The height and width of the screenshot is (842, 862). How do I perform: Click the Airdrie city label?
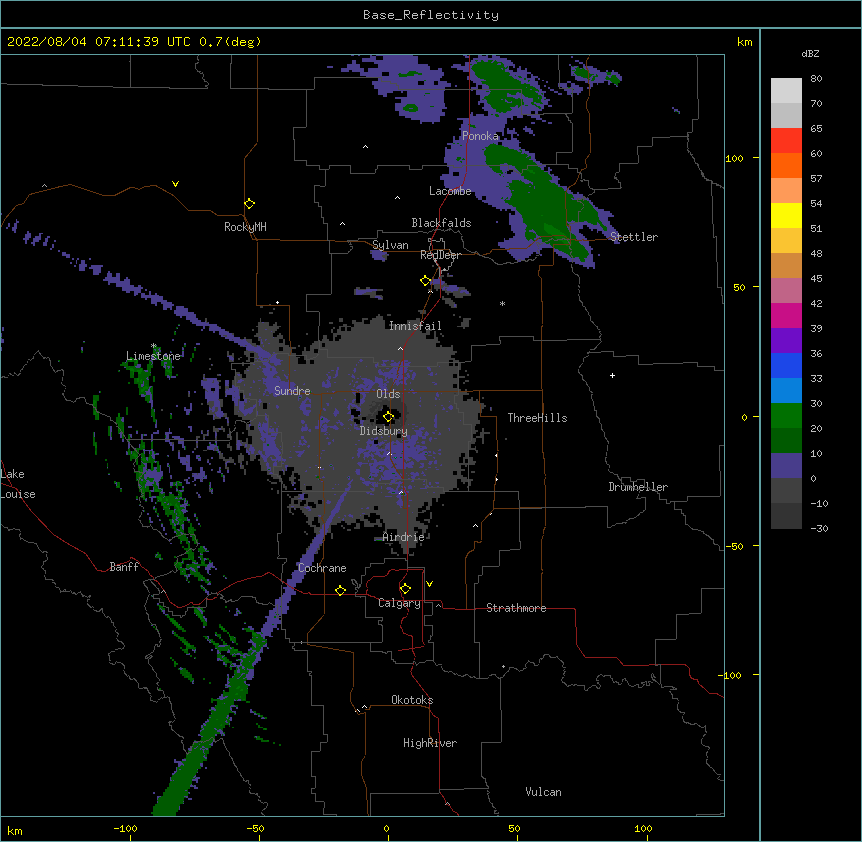tap(404, 537)
